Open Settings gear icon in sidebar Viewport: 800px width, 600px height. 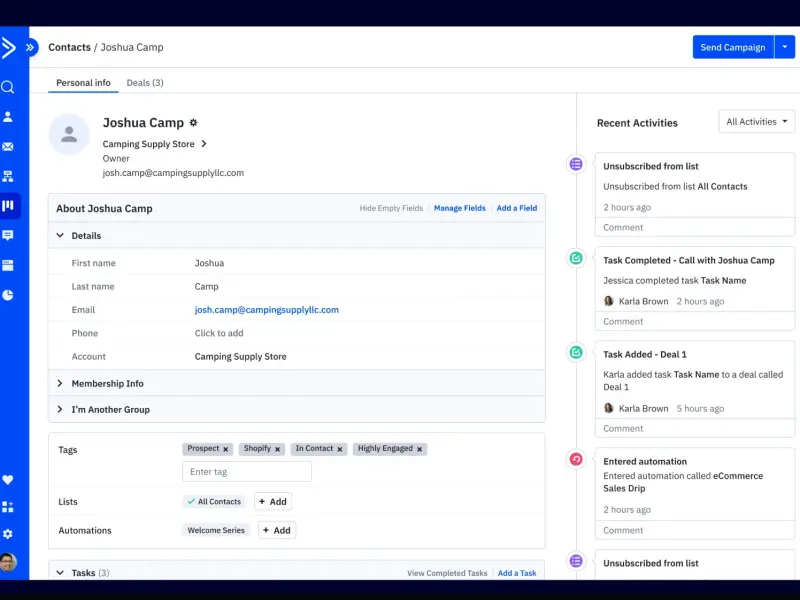pos(8,534)
